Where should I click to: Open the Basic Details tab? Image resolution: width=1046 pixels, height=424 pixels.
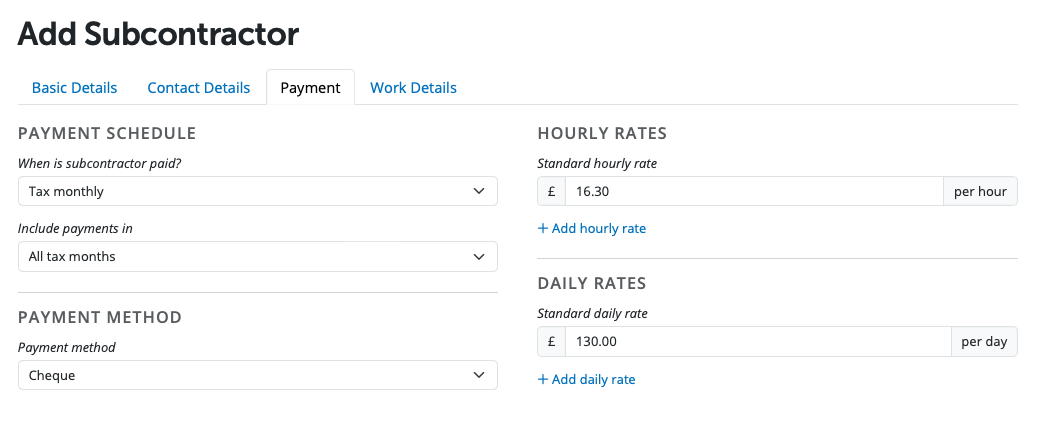coord(74,88)
